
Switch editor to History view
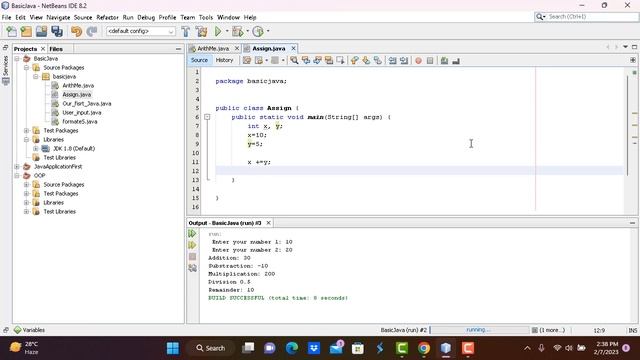224,60
